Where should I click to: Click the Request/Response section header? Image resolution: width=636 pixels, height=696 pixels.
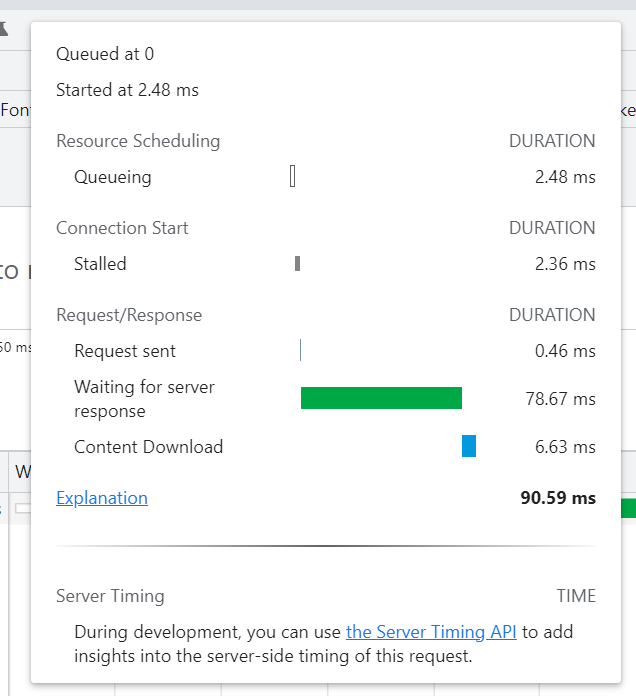129,315
